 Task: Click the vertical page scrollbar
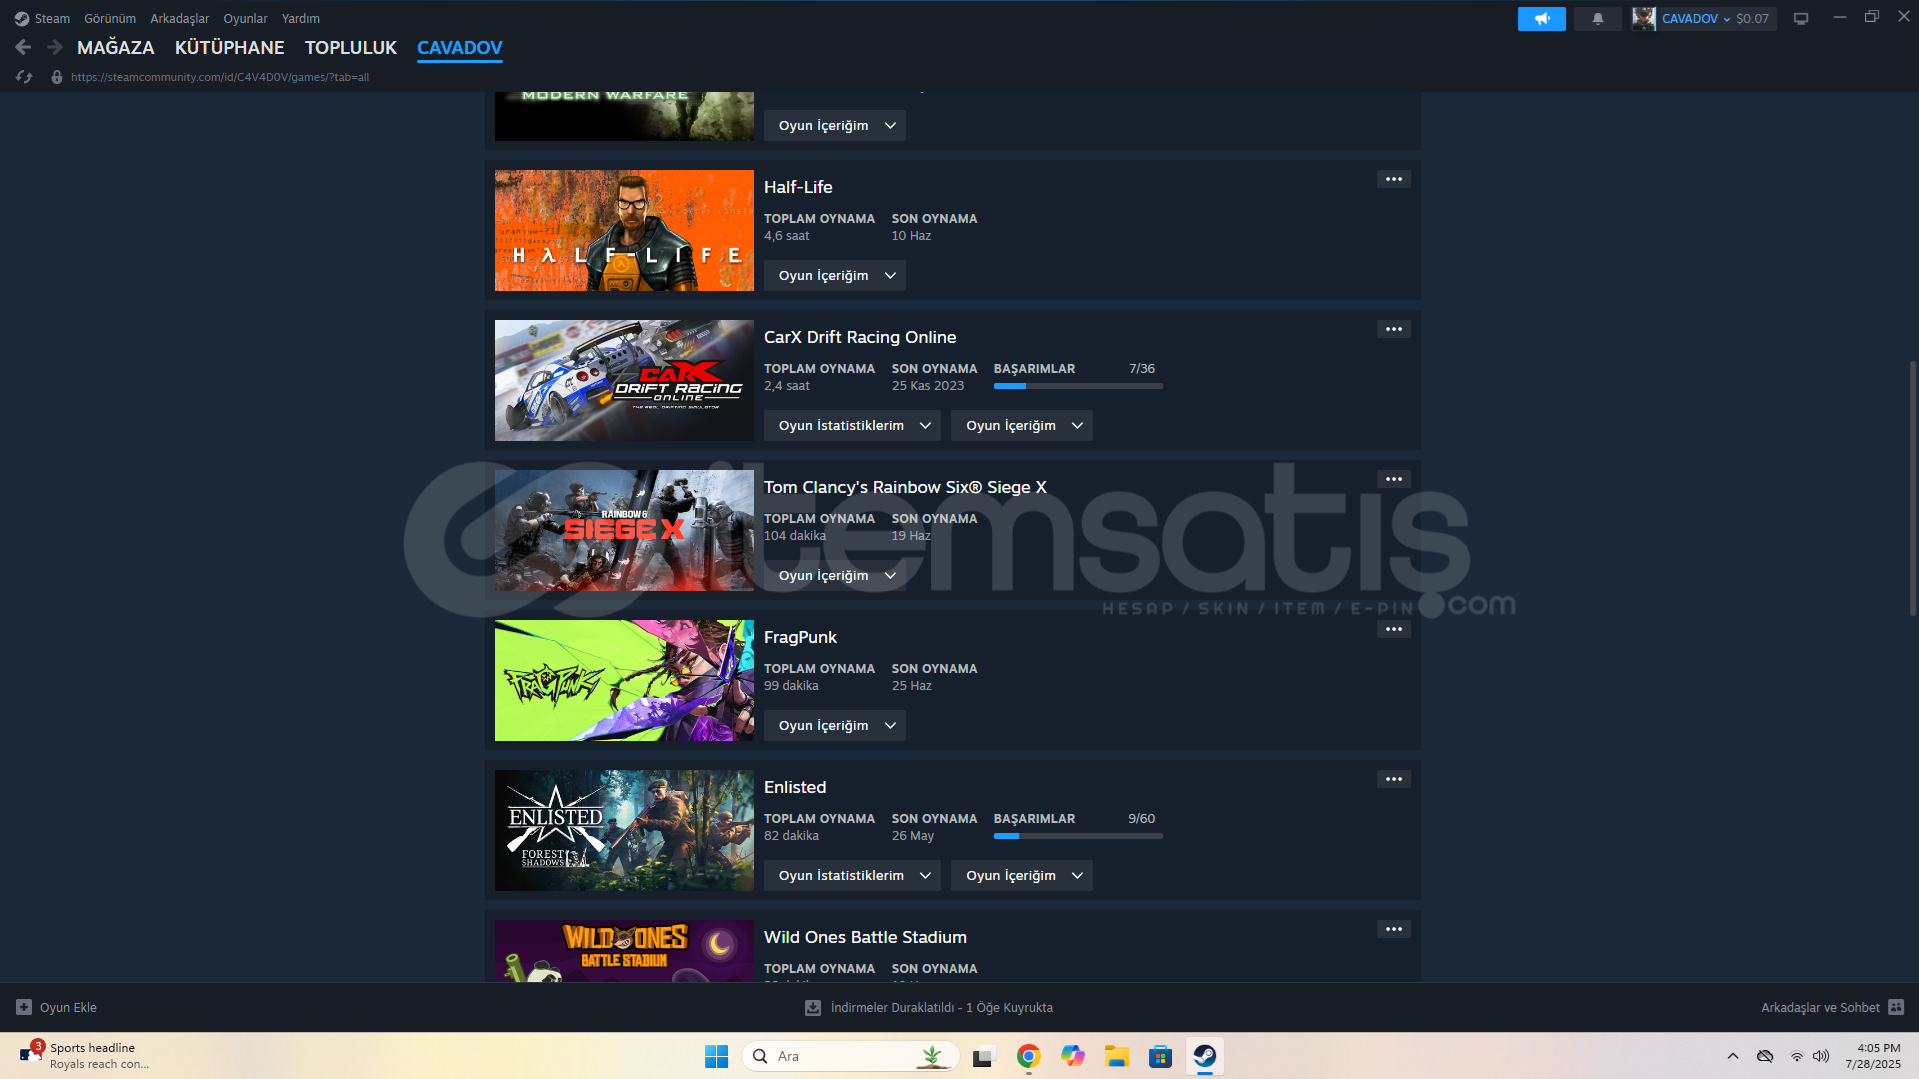(x=1913, y=488)
